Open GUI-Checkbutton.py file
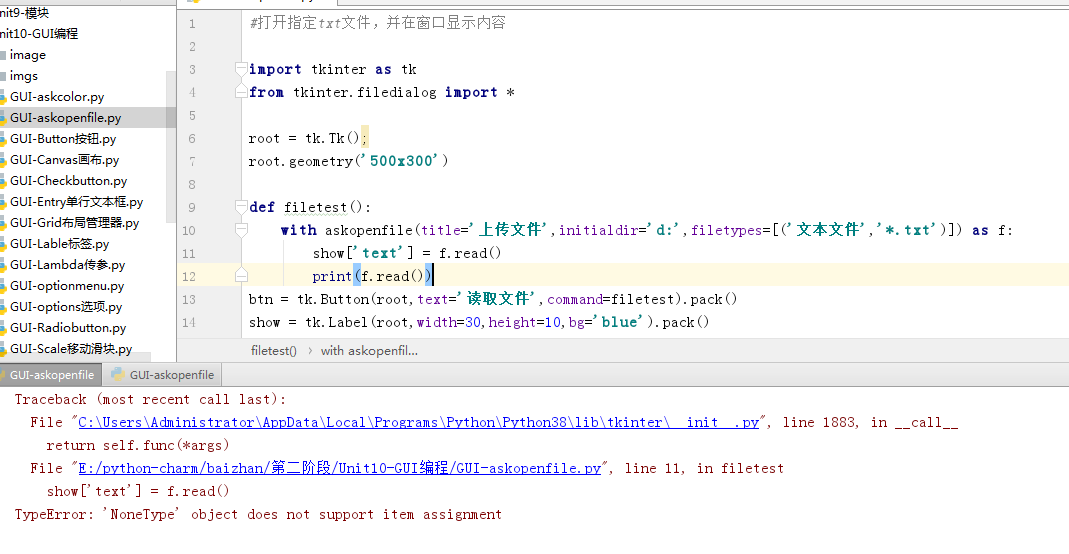 point(68,181)
